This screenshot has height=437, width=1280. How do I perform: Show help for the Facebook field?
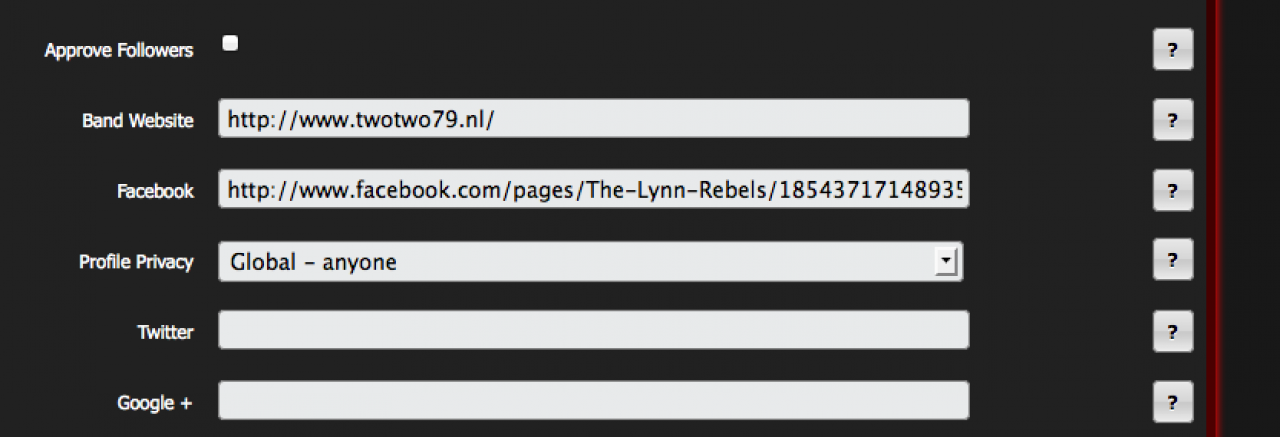point(1172,190)
